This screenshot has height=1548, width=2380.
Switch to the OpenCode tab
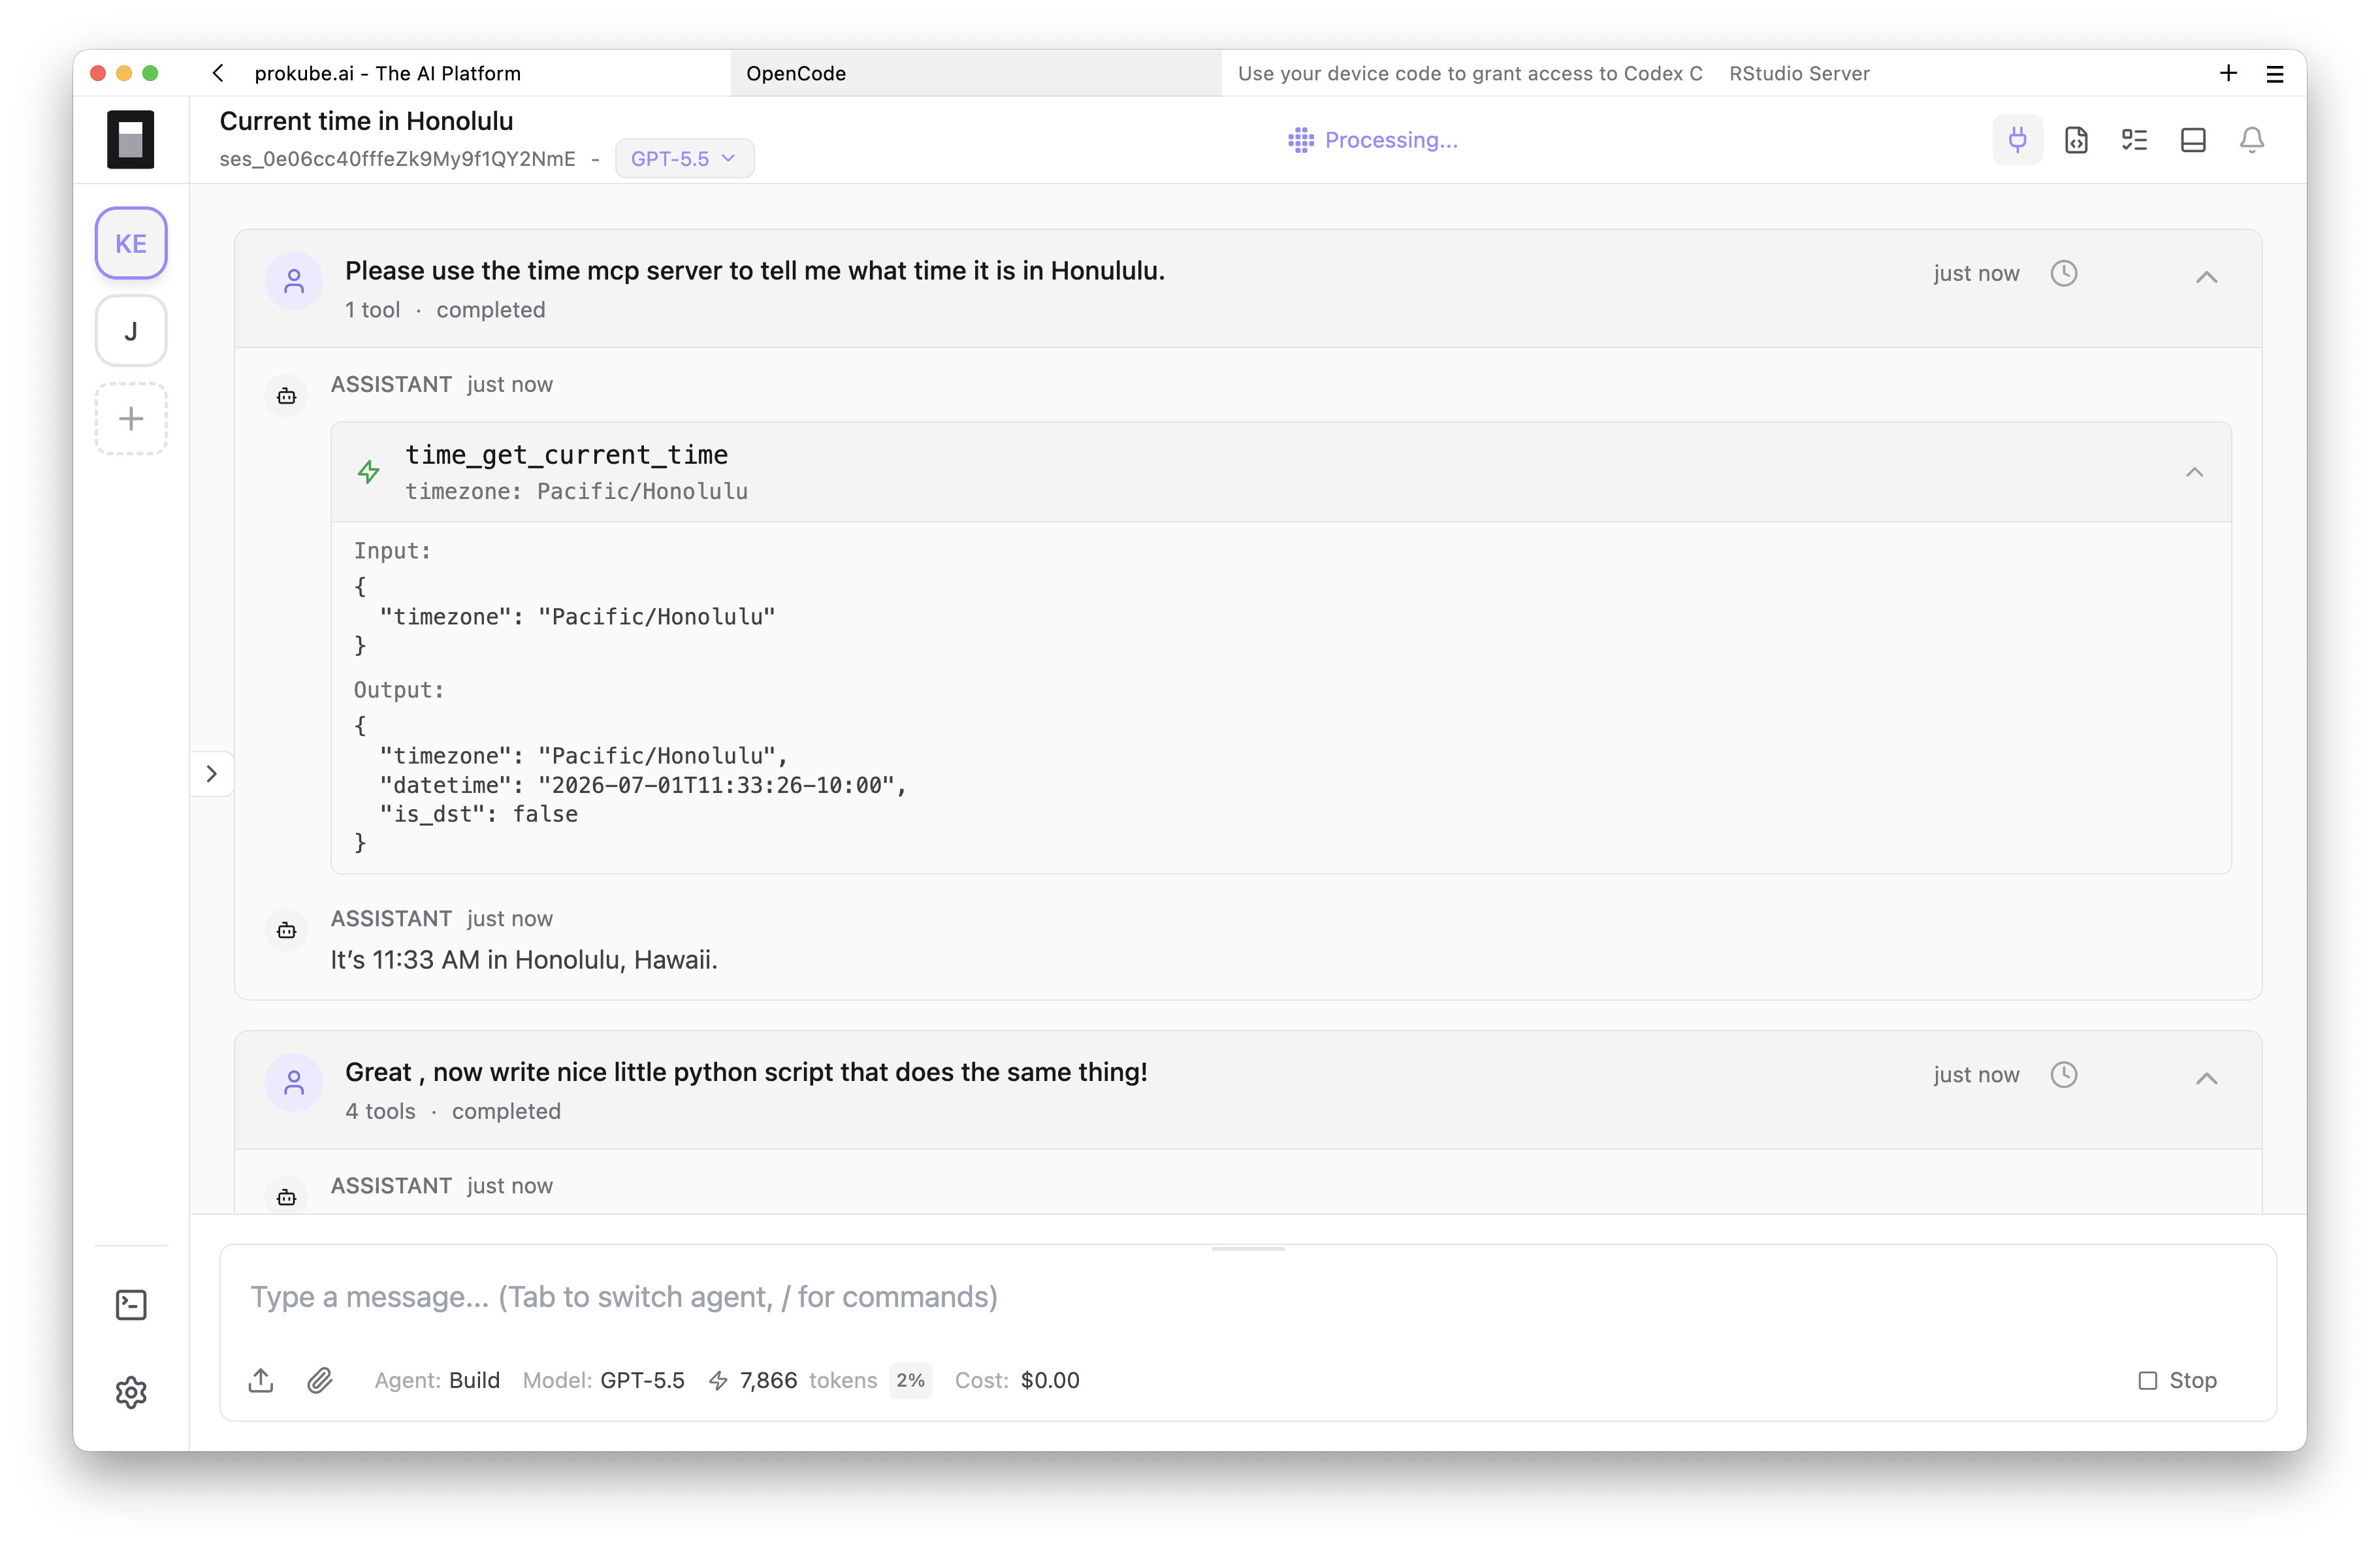[x=976, y=73]
